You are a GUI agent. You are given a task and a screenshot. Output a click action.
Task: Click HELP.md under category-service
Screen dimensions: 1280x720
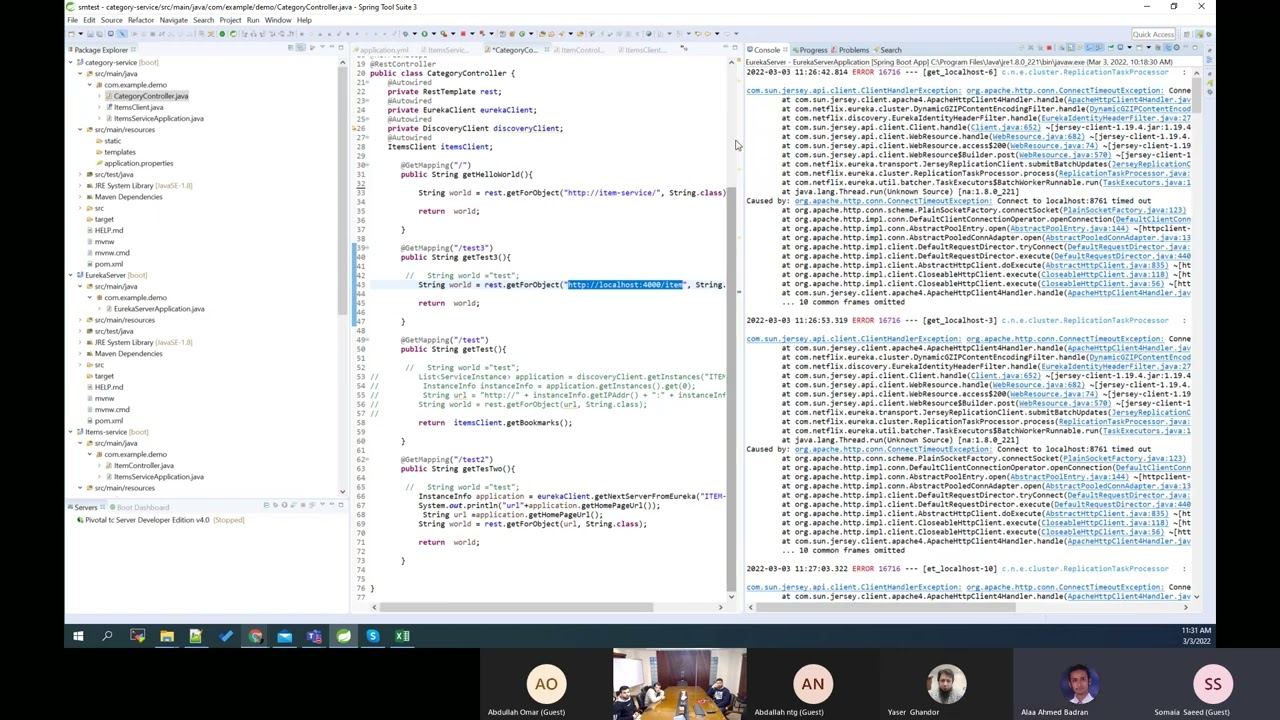coord(108,230)
